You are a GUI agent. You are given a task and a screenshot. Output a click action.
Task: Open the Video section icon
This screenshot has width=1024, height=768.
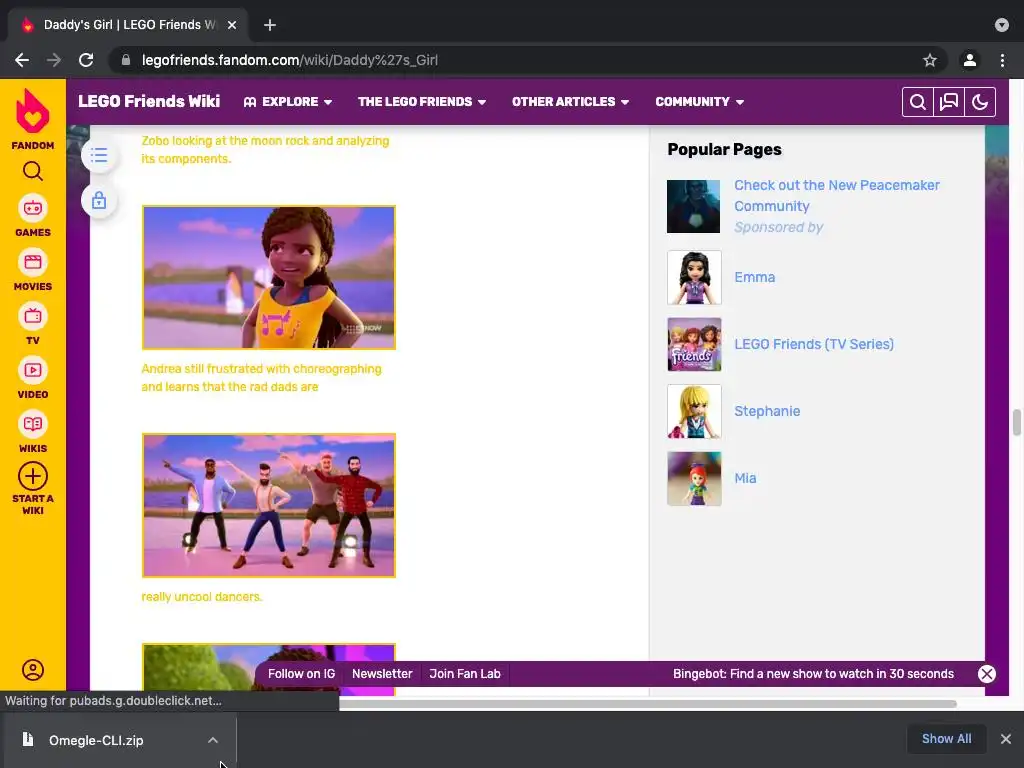[33, 370]
